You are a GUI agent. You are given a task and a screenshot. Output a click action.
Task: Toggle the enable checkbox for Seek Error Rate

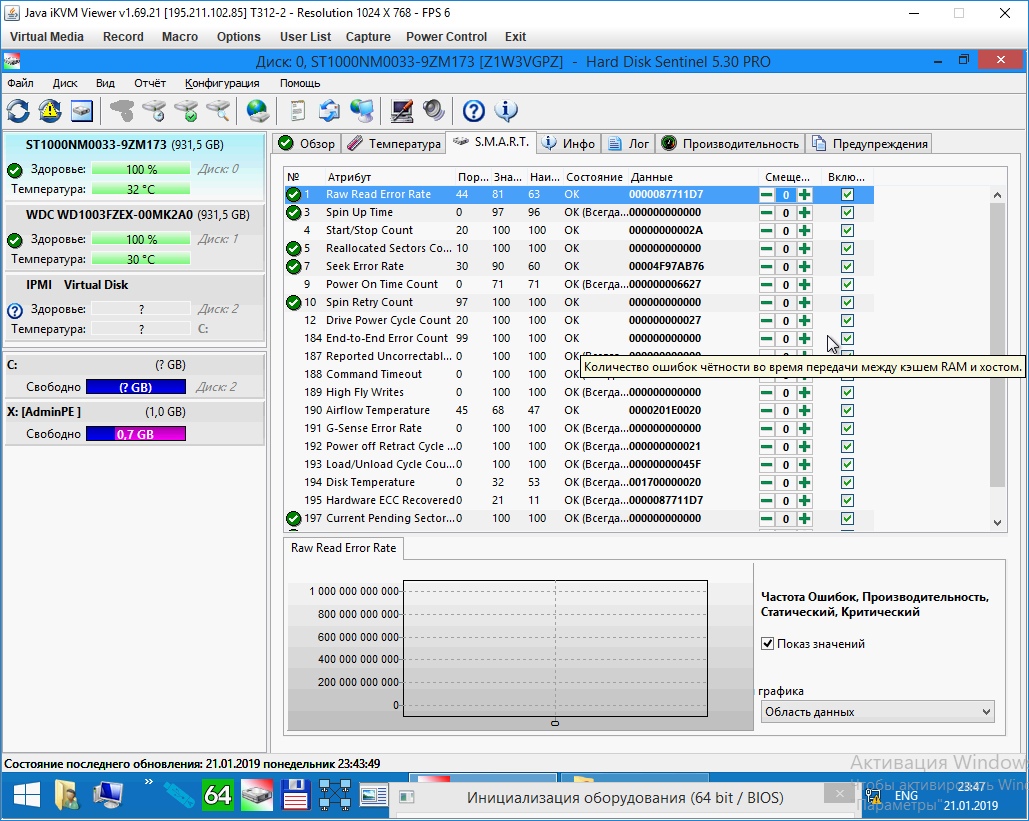pyautogui.click(x=847, y=266)
